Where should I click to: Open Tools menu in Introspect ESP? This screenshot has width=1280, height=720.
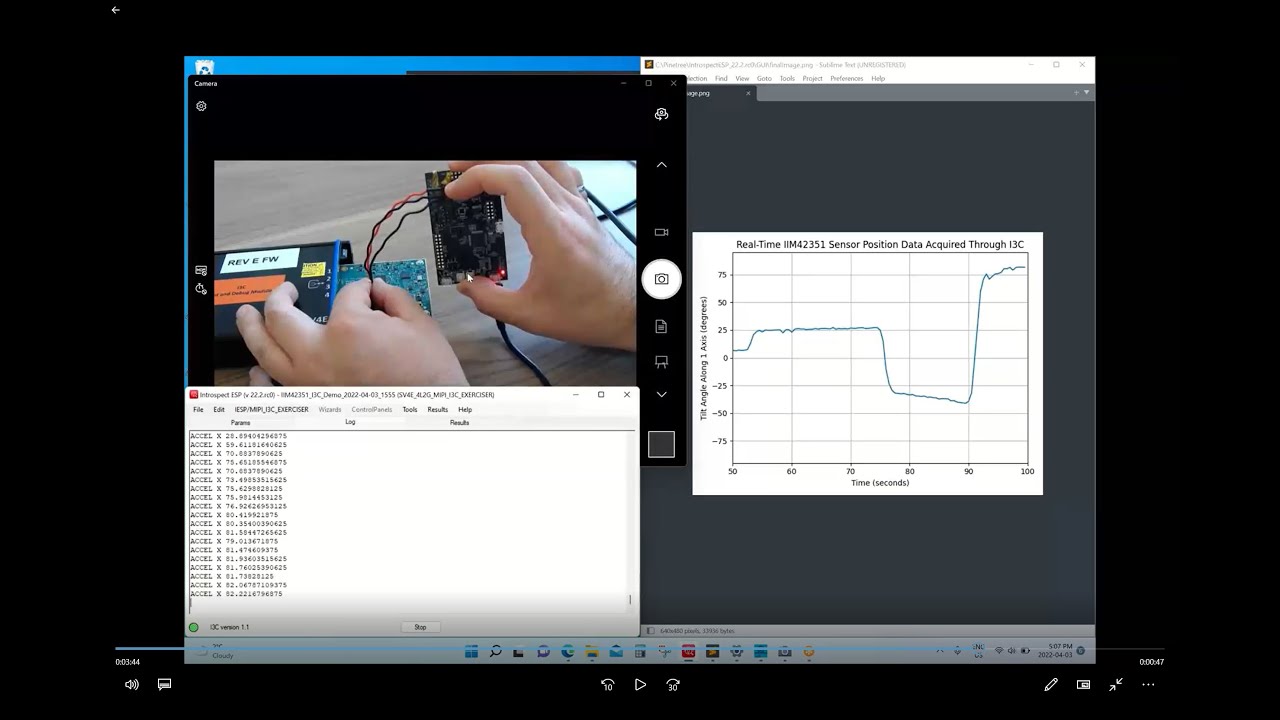click(410, 410)
